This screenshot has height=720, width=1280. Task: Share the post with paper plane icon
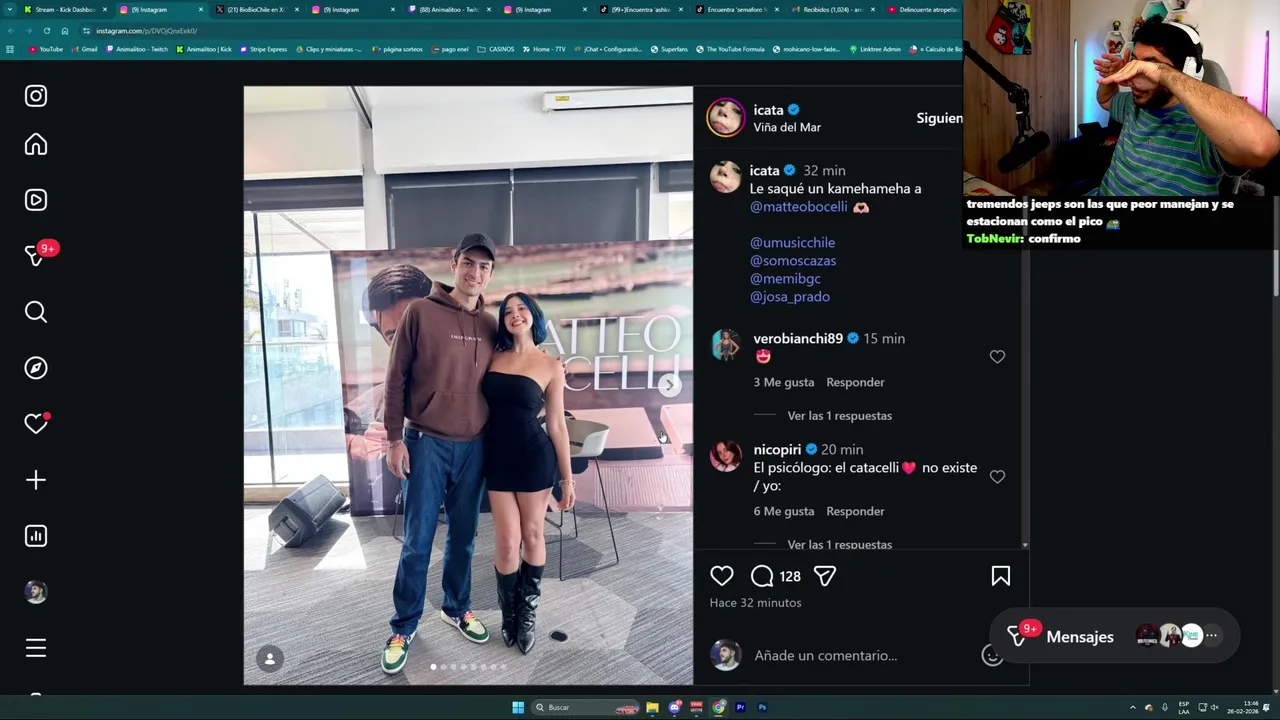coord(825,576)
